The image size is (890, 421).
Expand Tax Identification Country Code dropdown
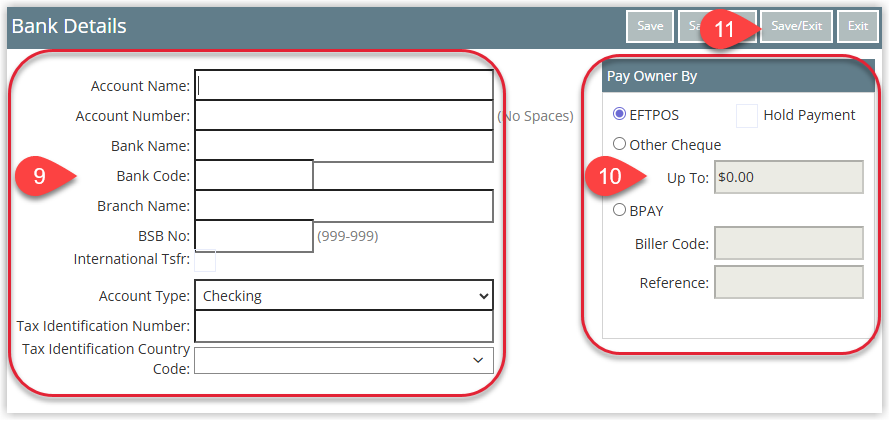pyautogui.click(x=344, y=360)
